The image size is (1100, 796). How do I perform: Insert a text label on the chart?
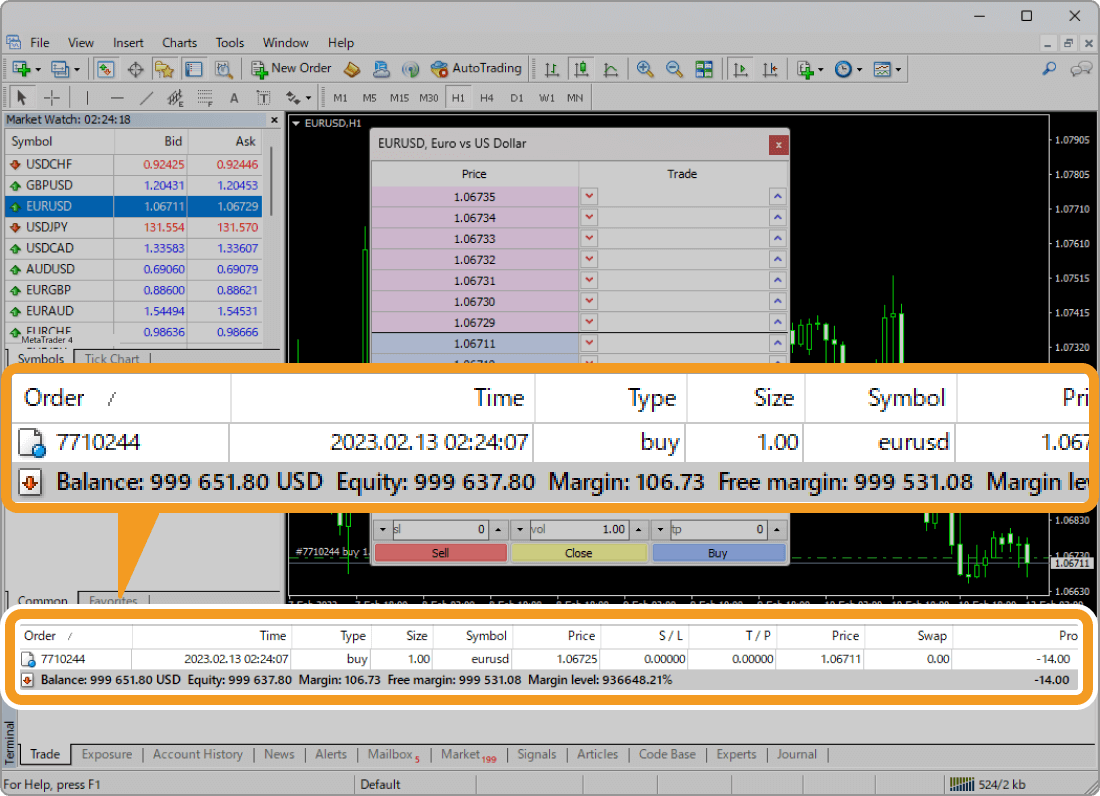coord(264,97)
